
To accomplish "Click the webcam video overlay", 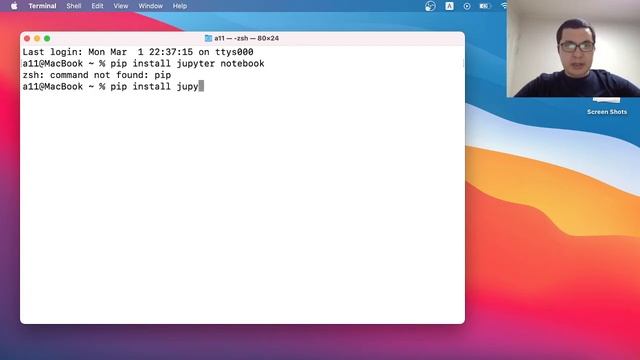I will [573, 49].
